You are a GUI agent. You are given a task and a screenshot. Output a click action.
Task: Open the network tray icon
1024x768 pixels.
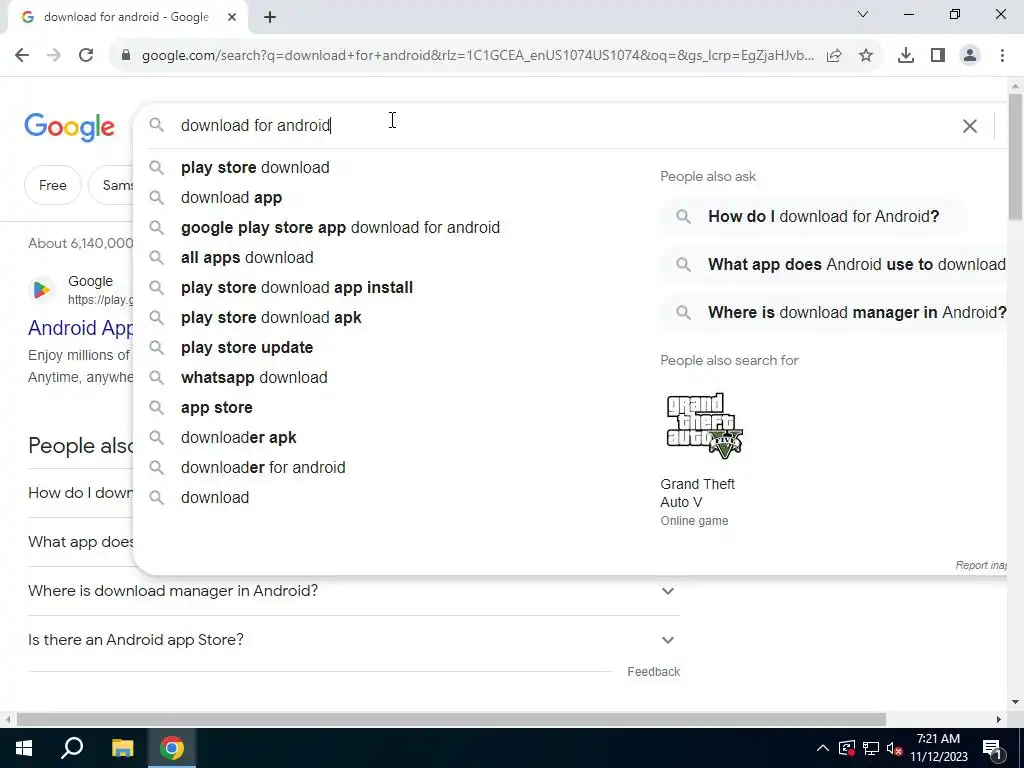click(x=871, y=748)
